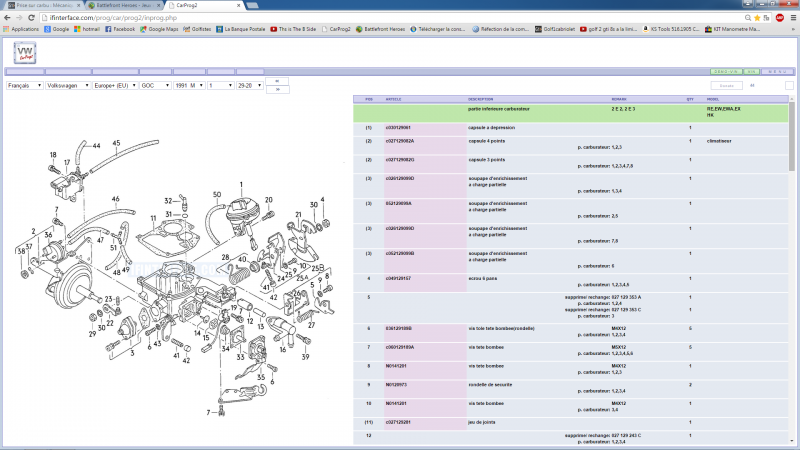This screenshot has width=800, height=450.
Task: Open the Chrome hamburger menu
Action: (x=793, y=18)
